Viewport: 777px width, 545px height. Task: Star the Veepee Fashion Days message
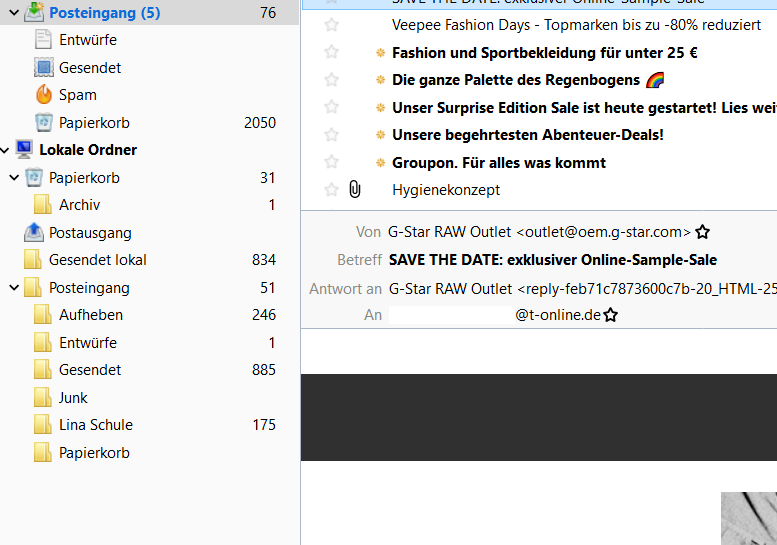point(332,25)
